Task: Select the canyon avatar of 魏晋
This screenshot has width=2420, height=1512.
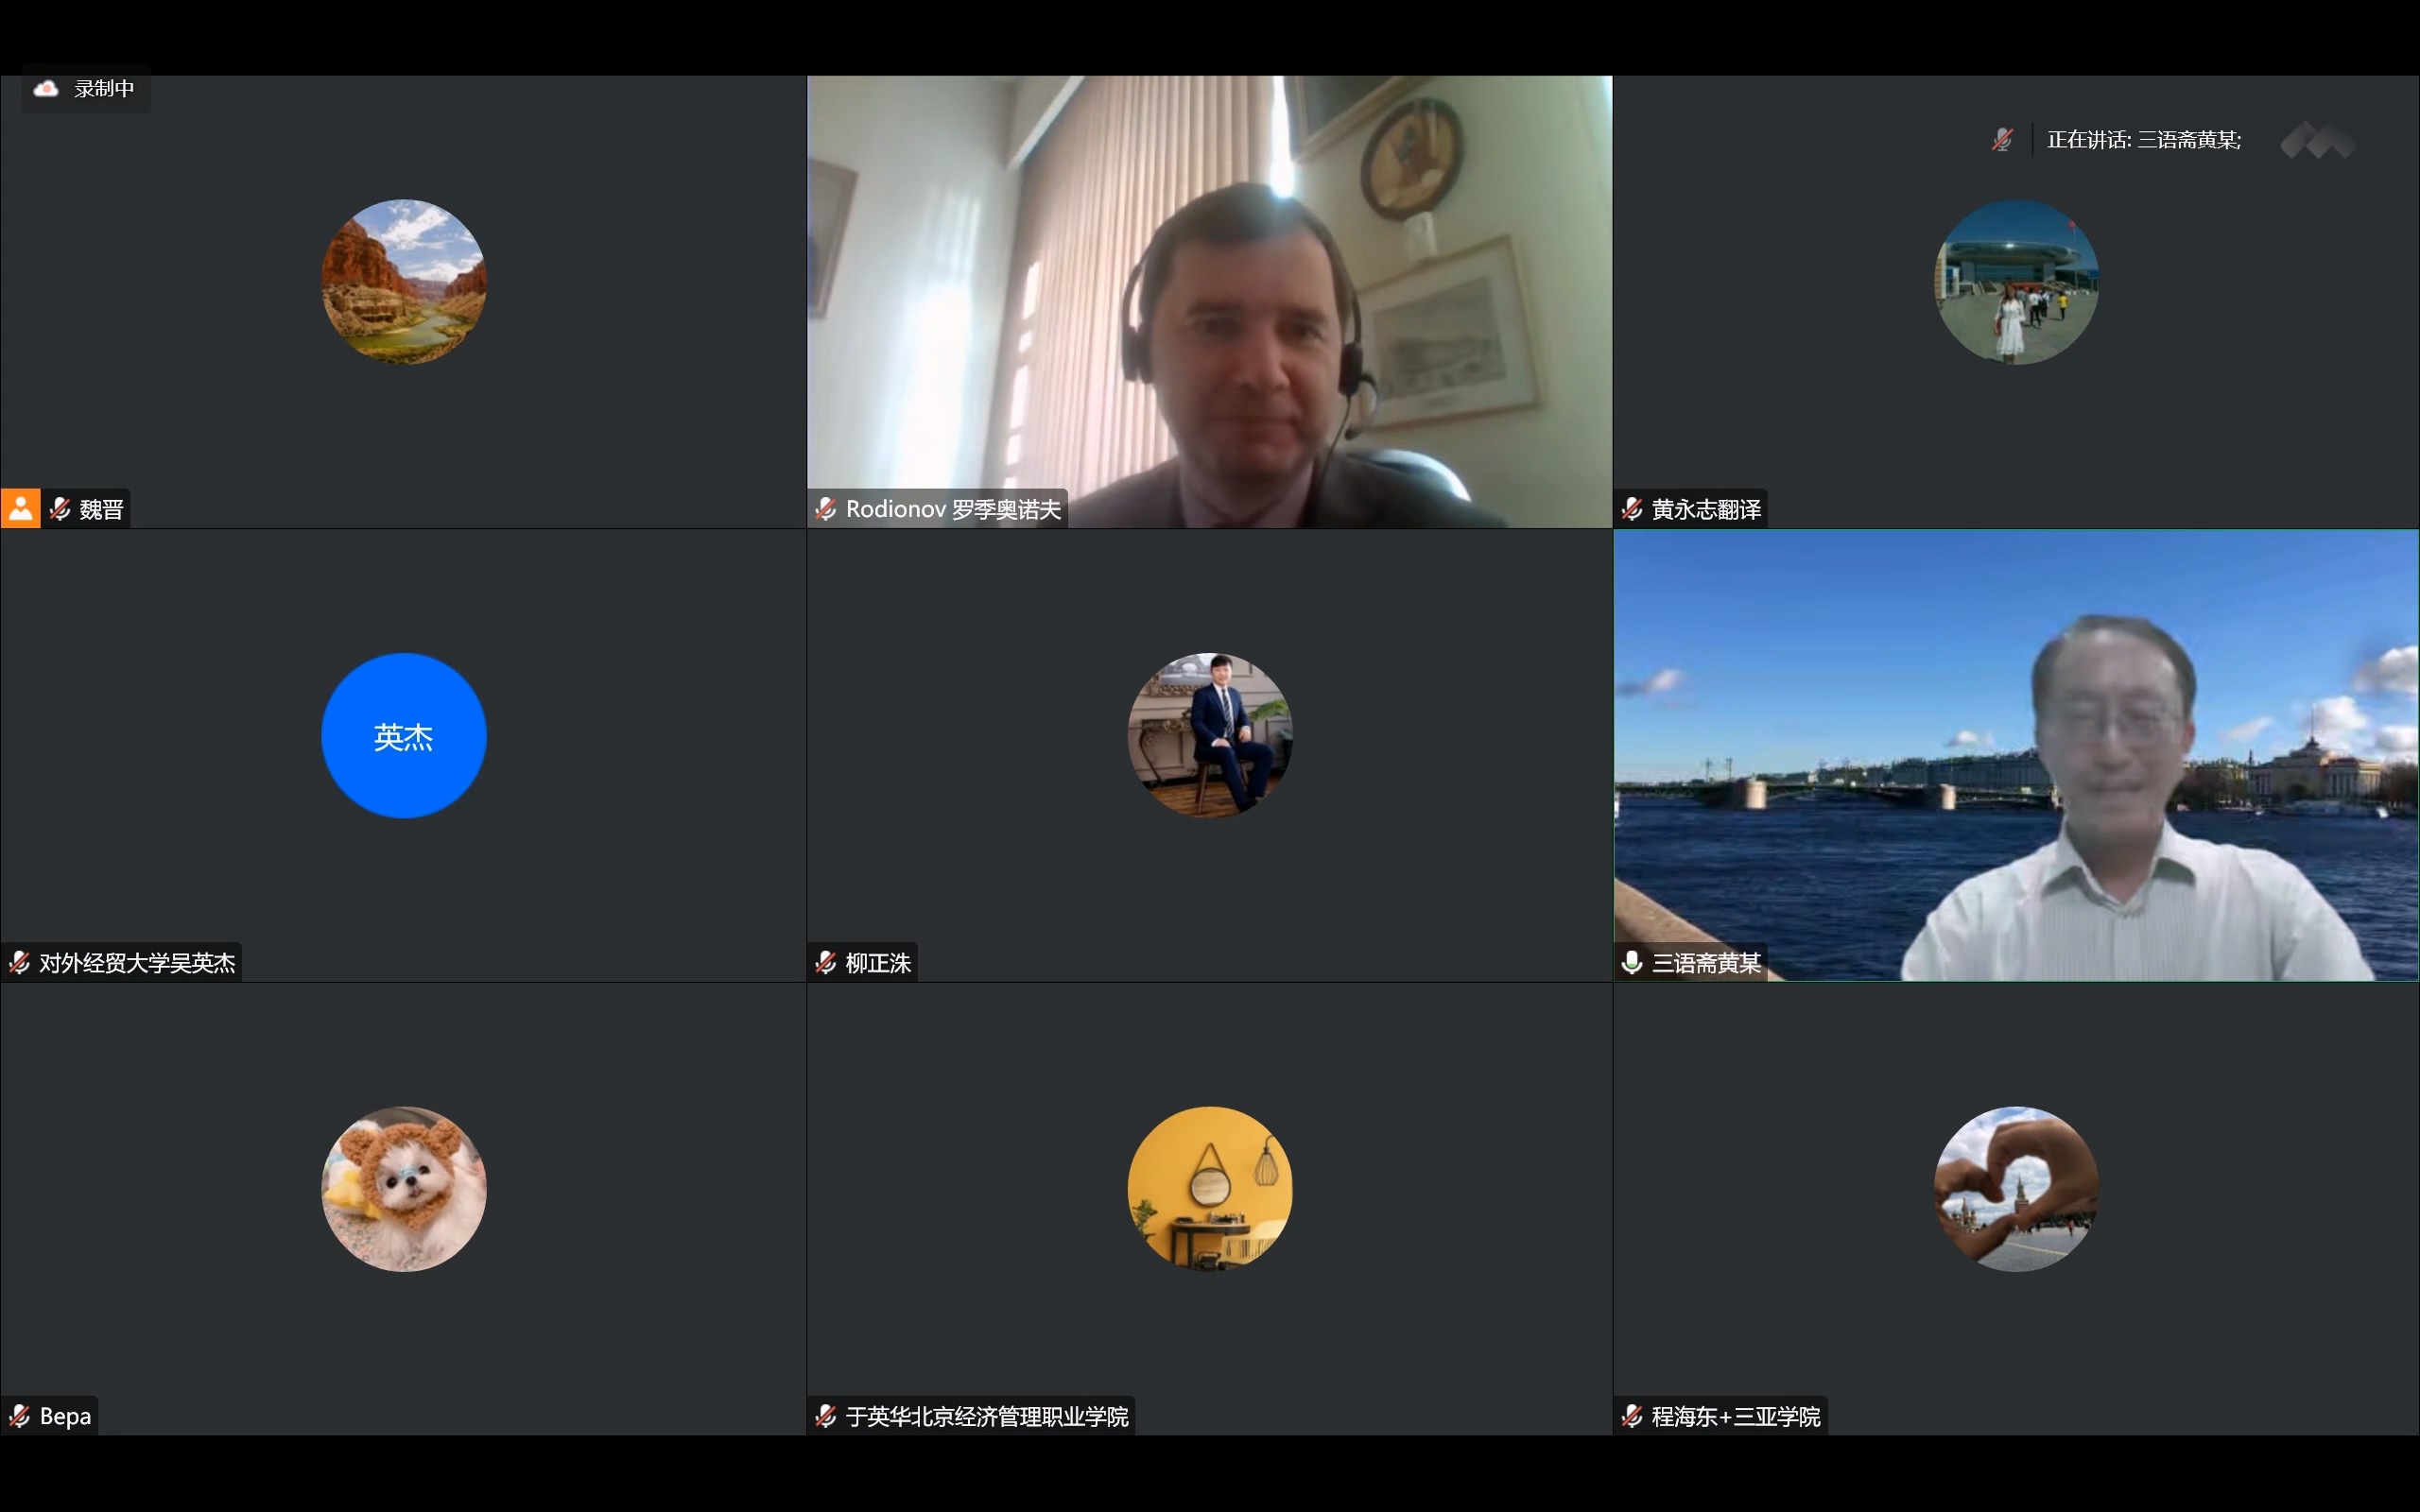Action: click(404, 282)
